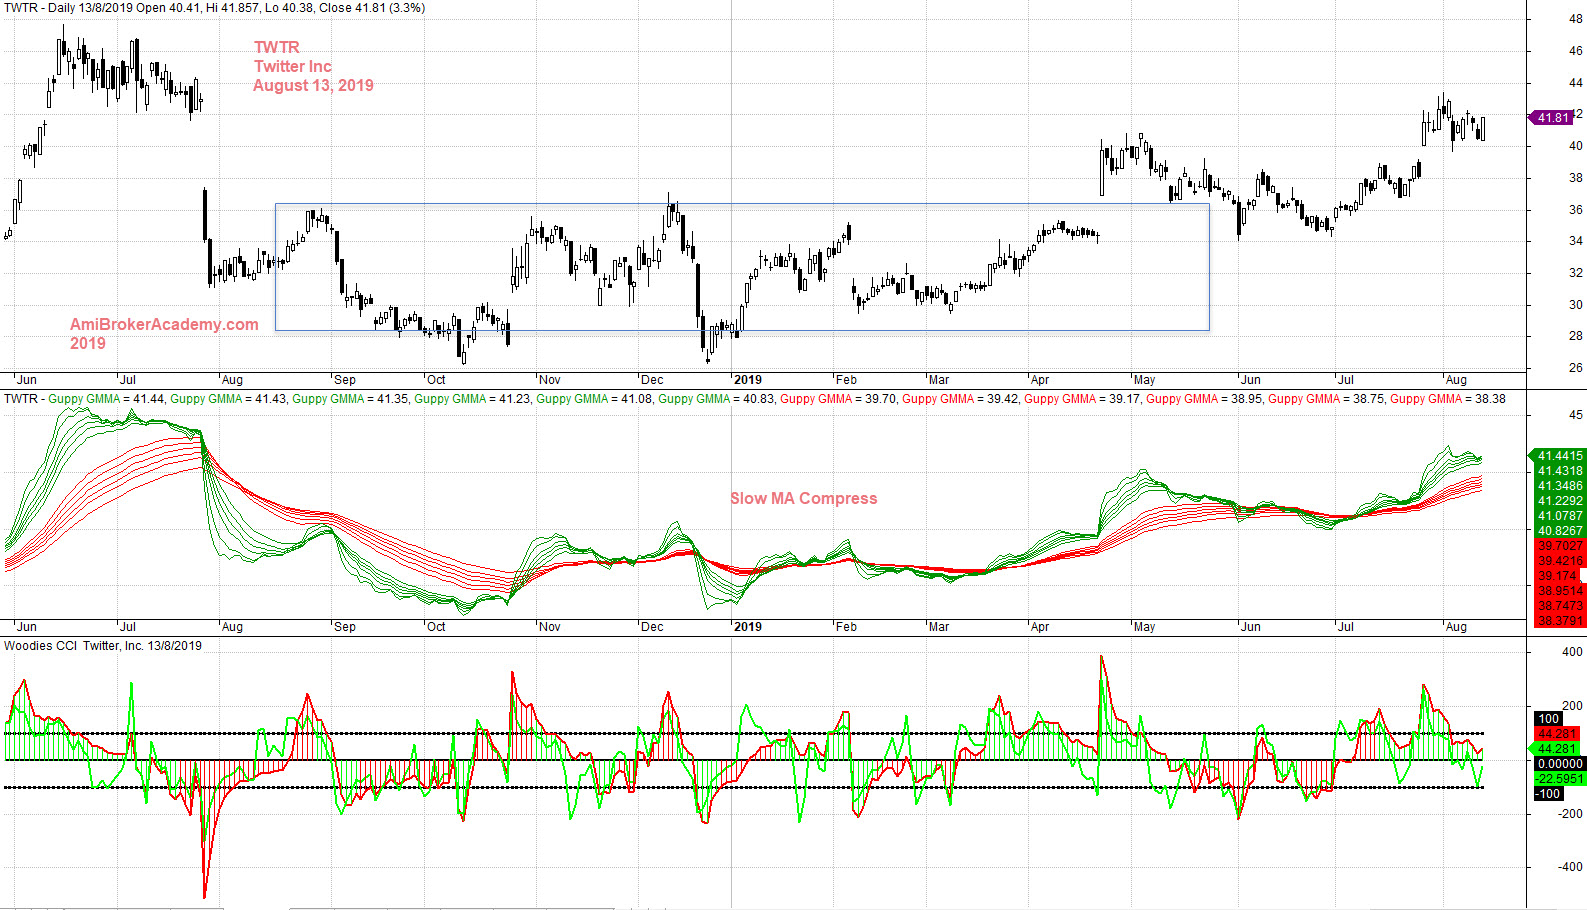1587x910 pixels.
Task: Select the green 40.8267 GMMA value label
Action: click(x=1558, y=531)
